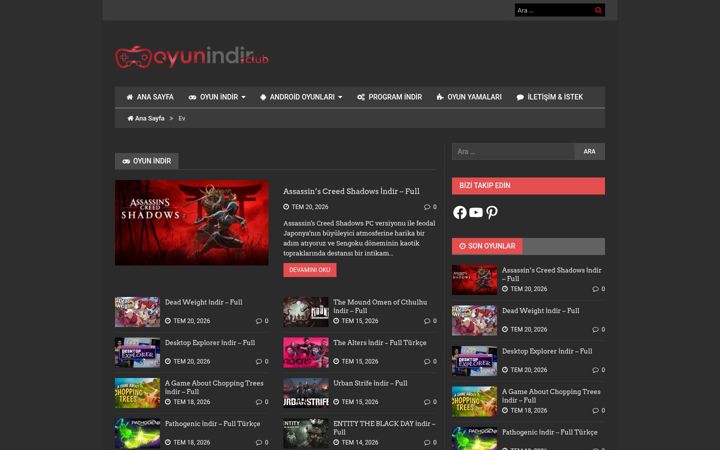Click comment icon on The Alters row
720x450 pixels.
[x=427, y=361]
